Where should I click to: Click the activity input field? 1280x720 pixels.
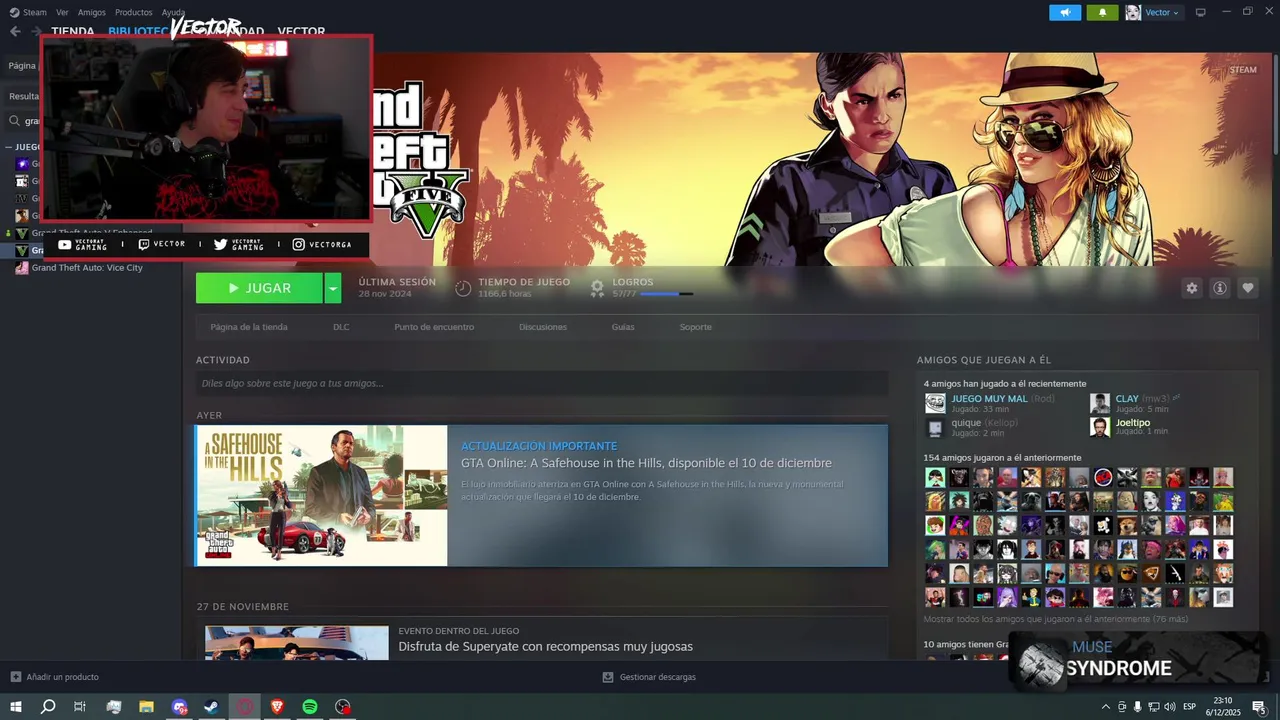coord(542,383)
